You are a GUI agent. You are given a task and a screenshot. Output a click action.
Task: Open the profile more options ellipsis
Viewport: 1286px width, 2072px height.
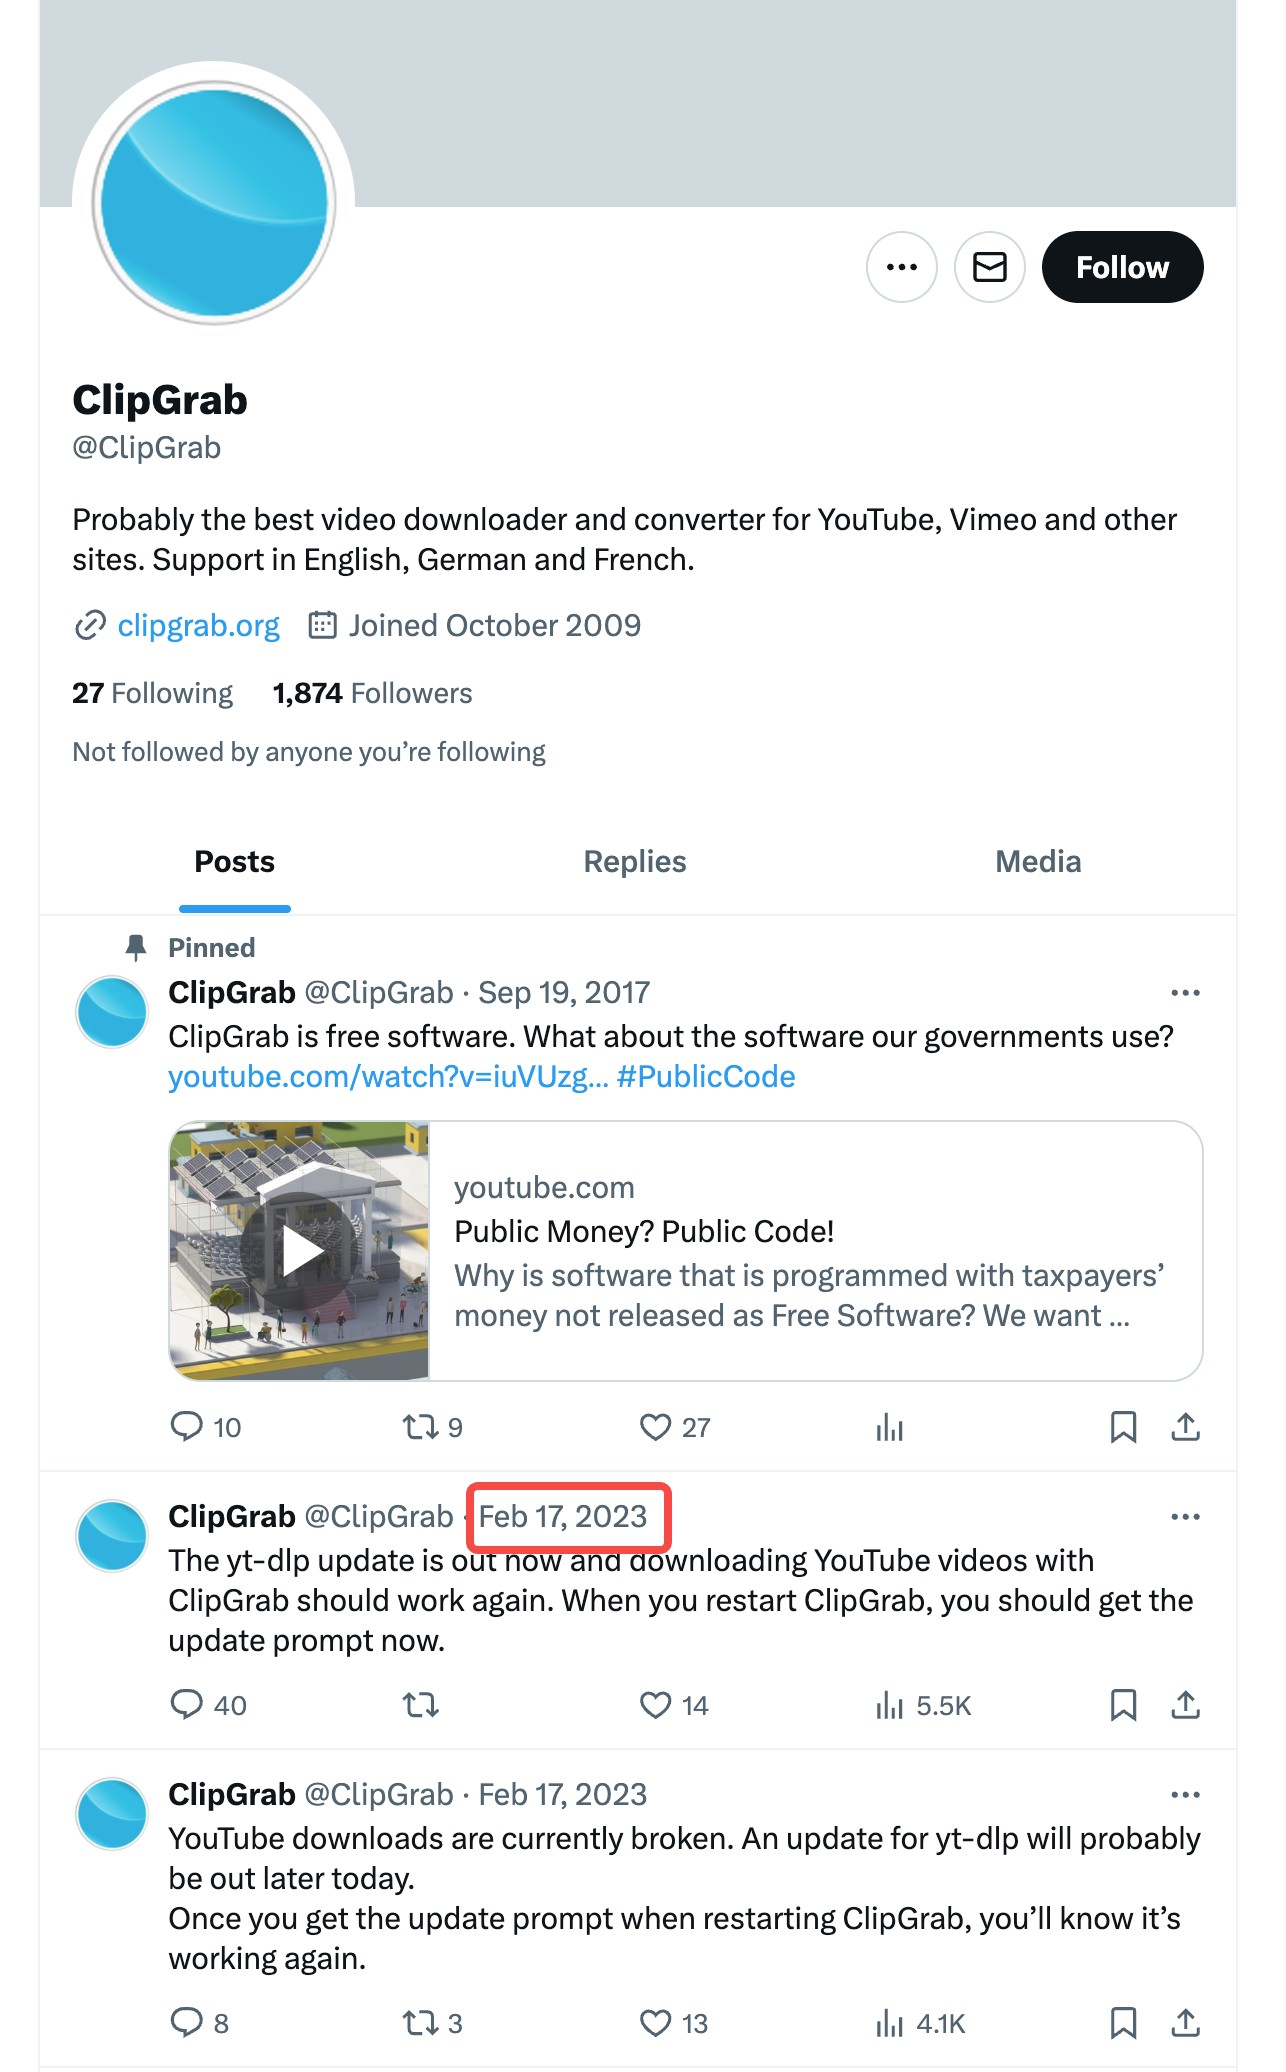coord(901,267)
